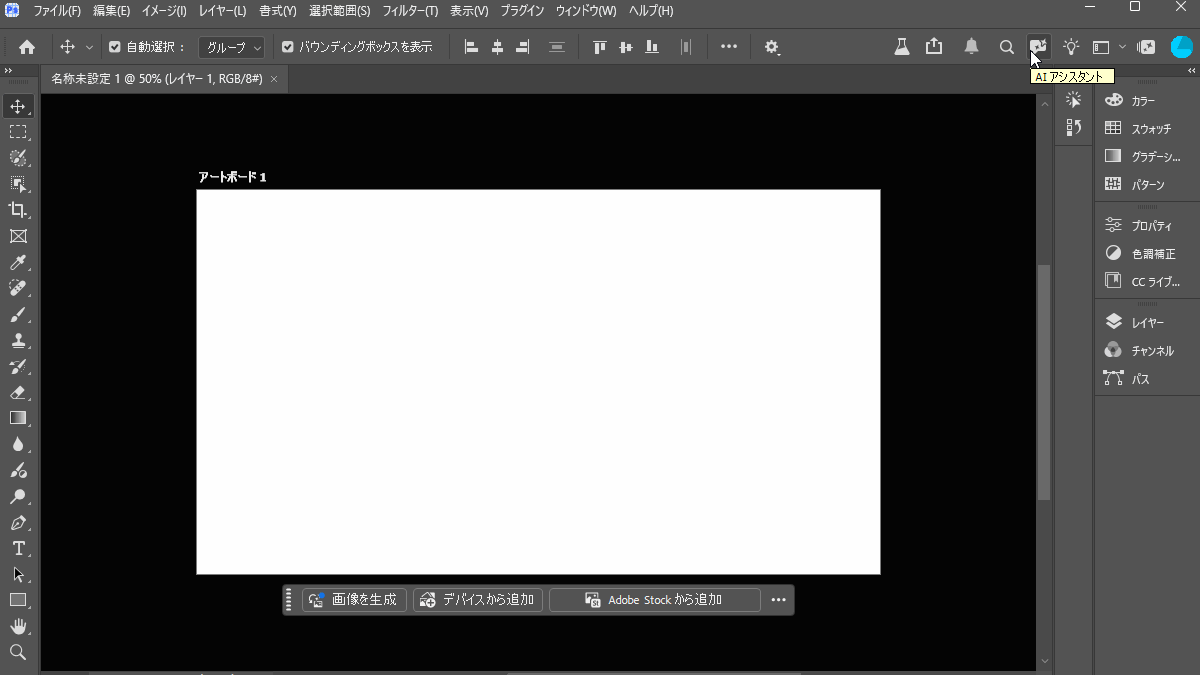Open the gear settings in options bar
This screenshot has width=1200, height=675.
(x=772, y=47)
